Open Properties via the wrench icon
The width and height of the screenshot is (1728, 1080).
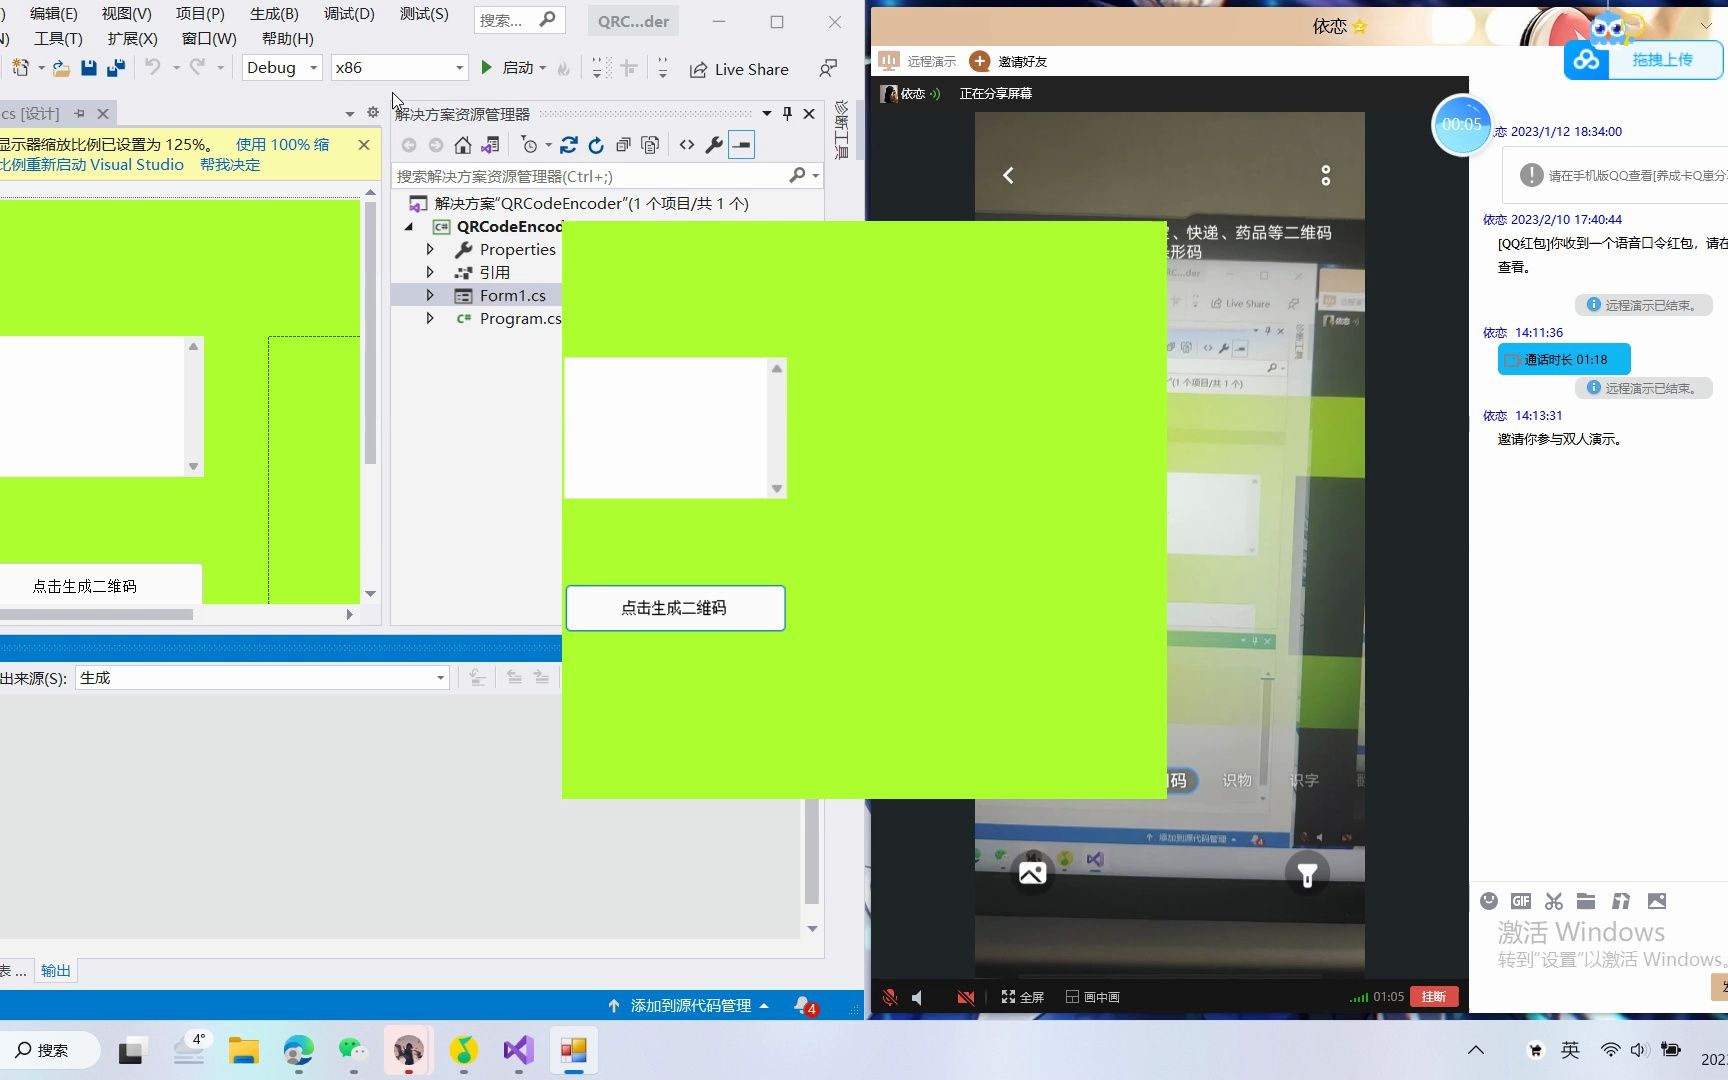[x=713, y=145]
